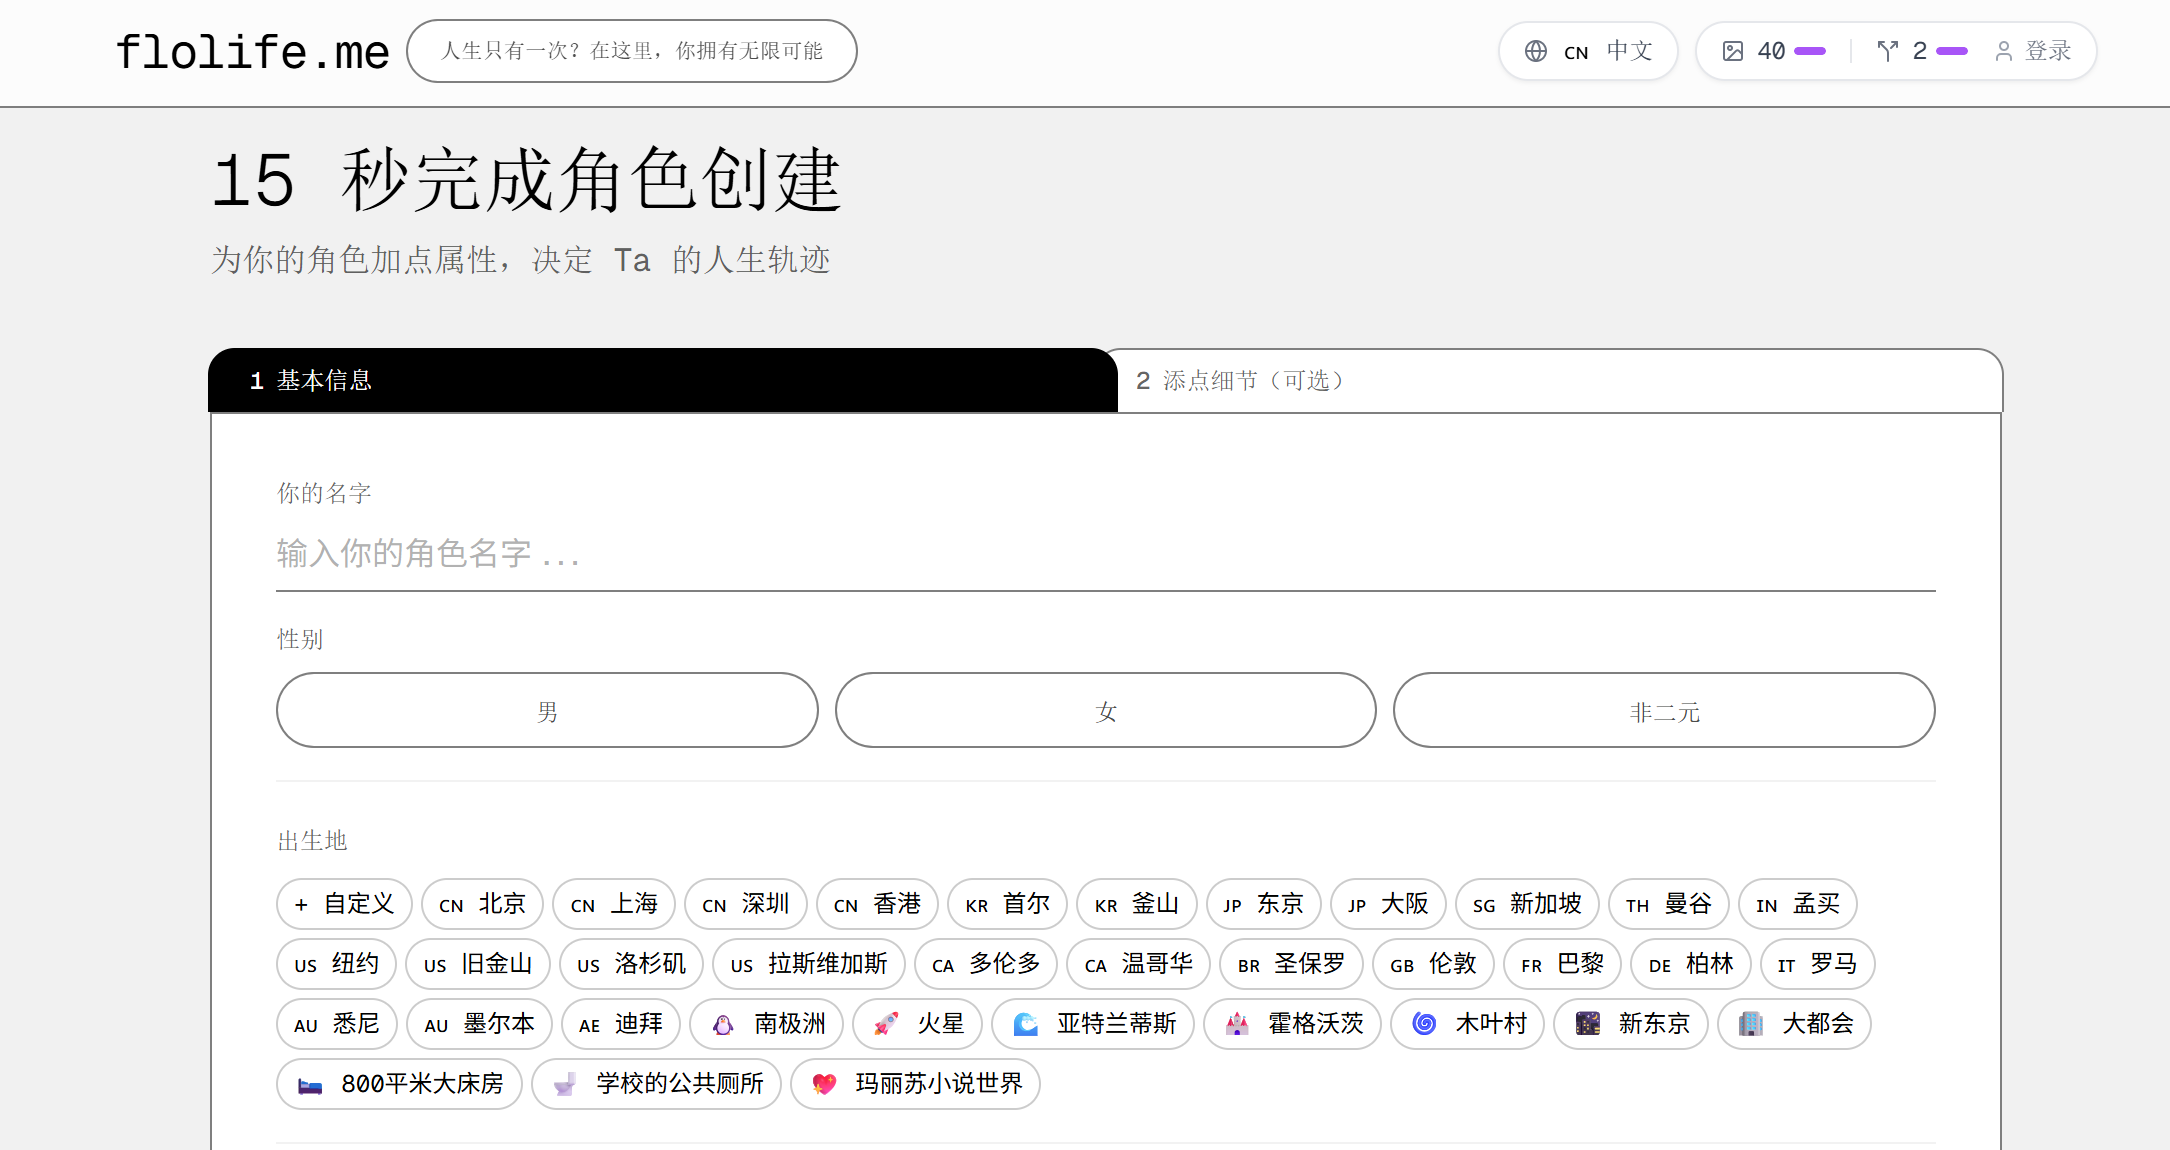The height and width of the screenshot is (1150, 2170).
Task: Switch to 添点细节（可选）tab
Action: point(1560,381)
